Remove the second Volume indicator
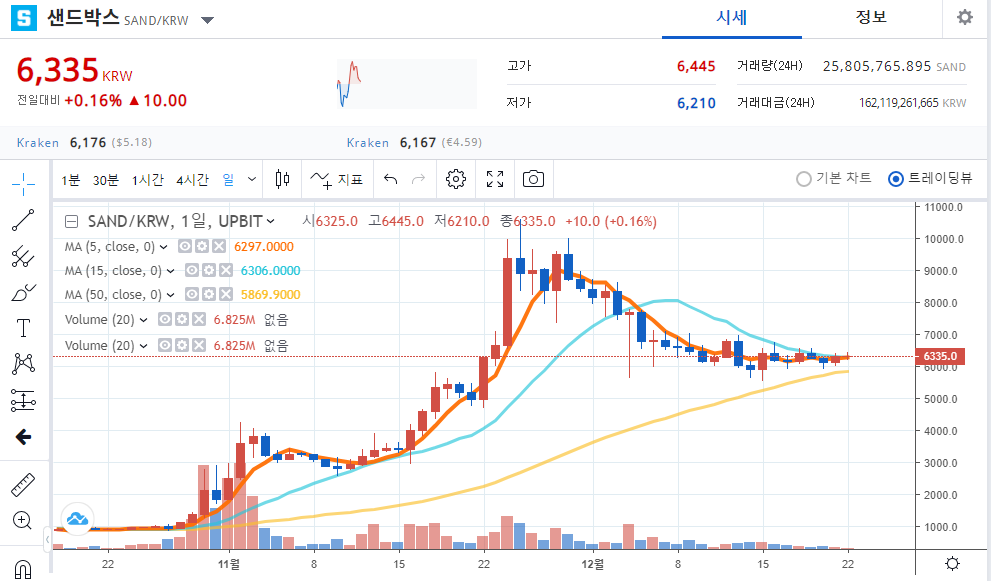This screenshot has height=581, width=991. [x=198, y=345]
